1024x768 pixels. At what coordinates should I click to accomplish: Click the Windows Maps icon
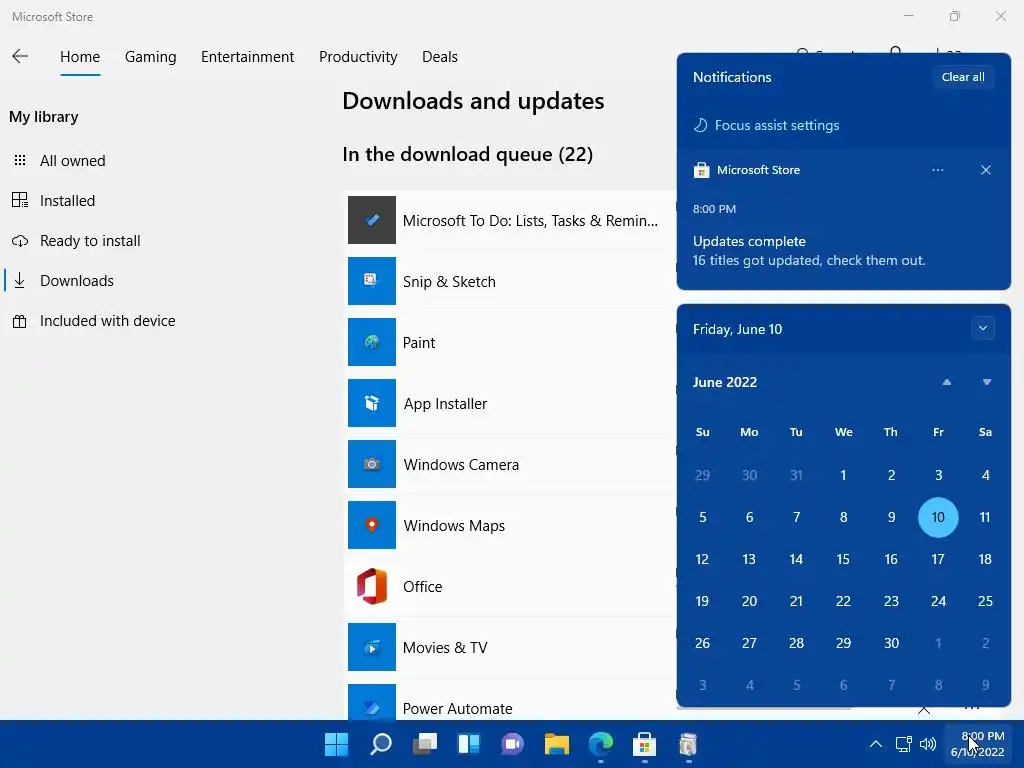pos(372,525)
